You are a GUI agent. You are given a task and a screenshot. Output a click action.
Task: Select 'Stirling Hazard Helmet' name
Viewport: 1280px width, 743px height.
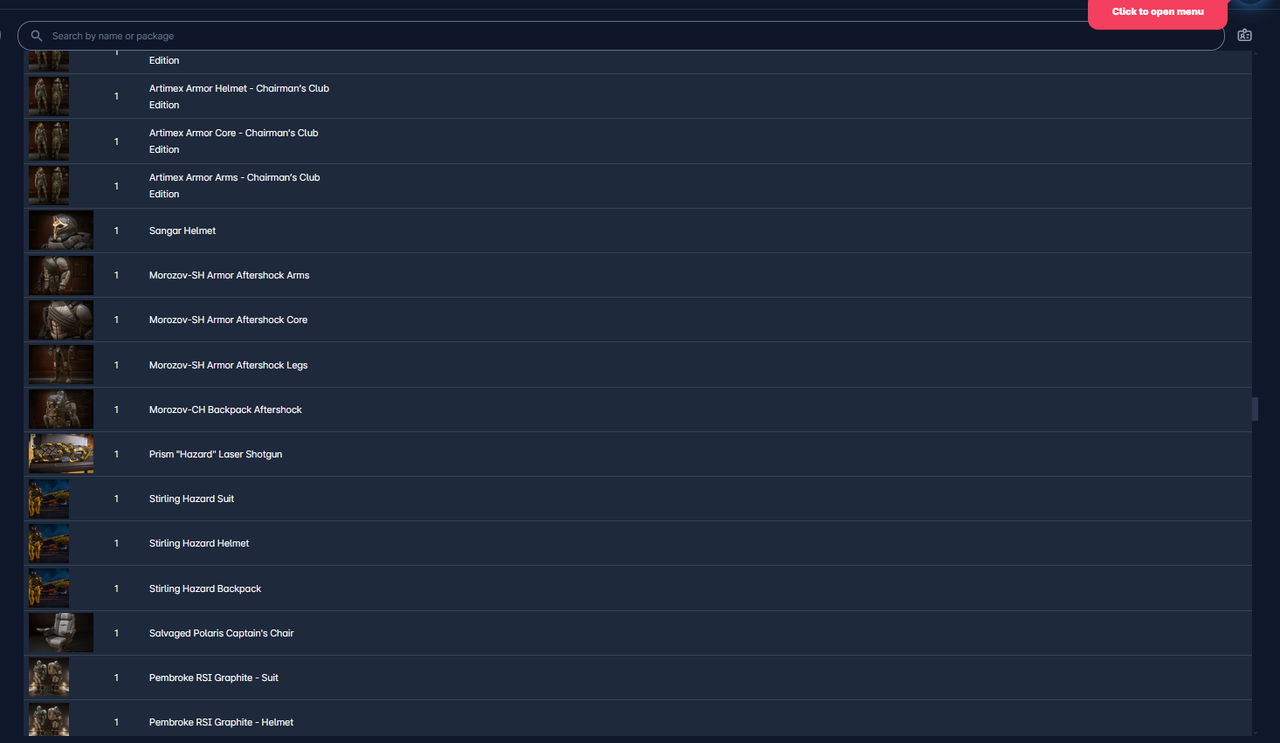[199, 543]
